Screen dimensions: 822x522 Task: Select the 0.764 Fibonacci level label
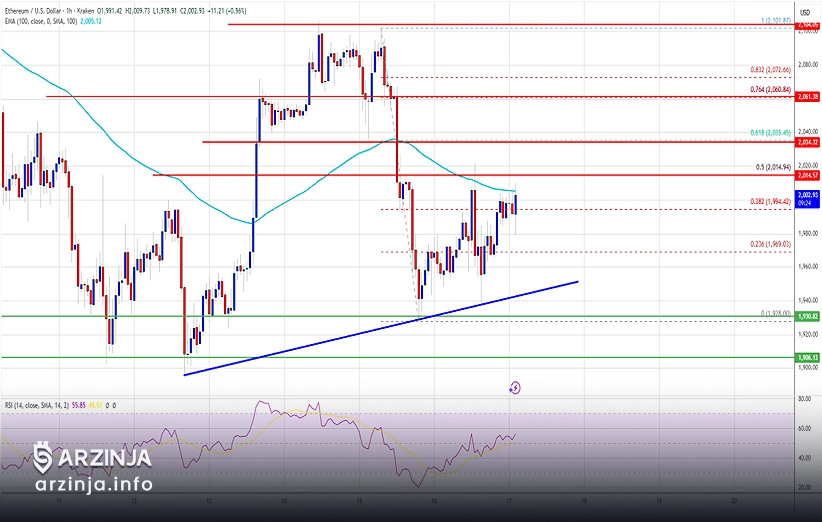click(x=770, y=89)
